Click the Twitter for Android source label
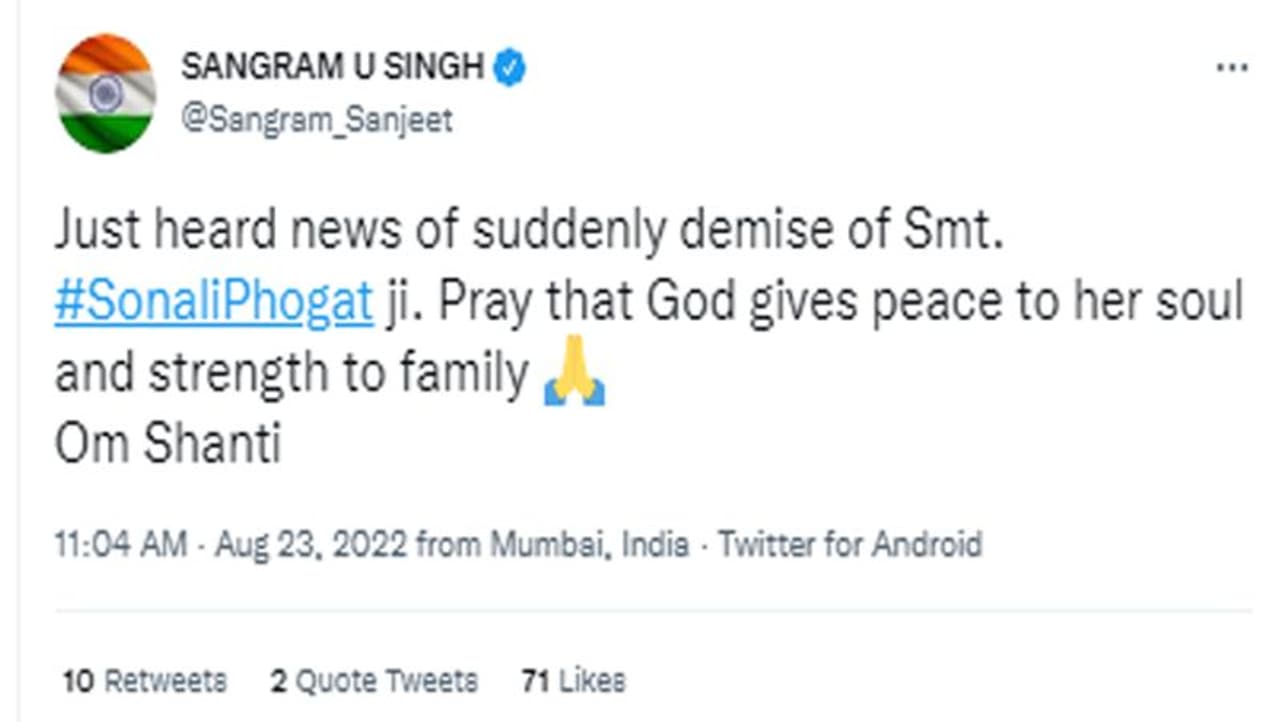This screenshot has height=722, width=1280. point(850,545)
